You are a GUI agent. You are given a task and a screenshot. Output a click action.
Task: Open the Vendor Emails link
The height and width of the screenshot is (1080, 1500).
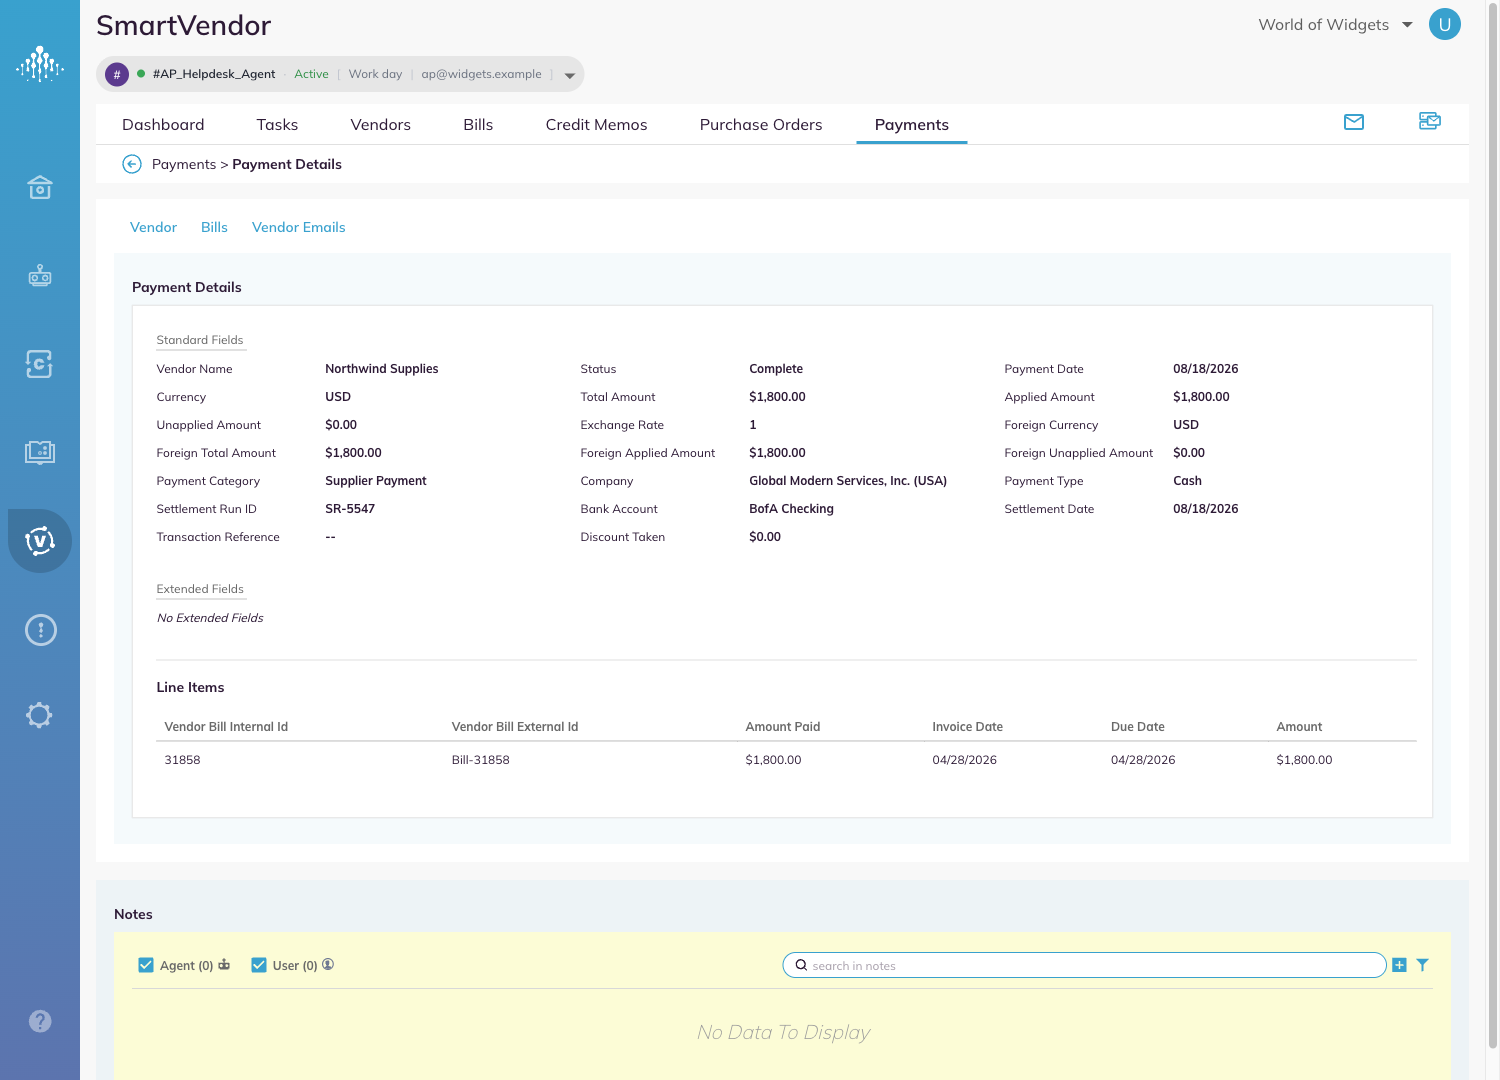tap(299, 227)
